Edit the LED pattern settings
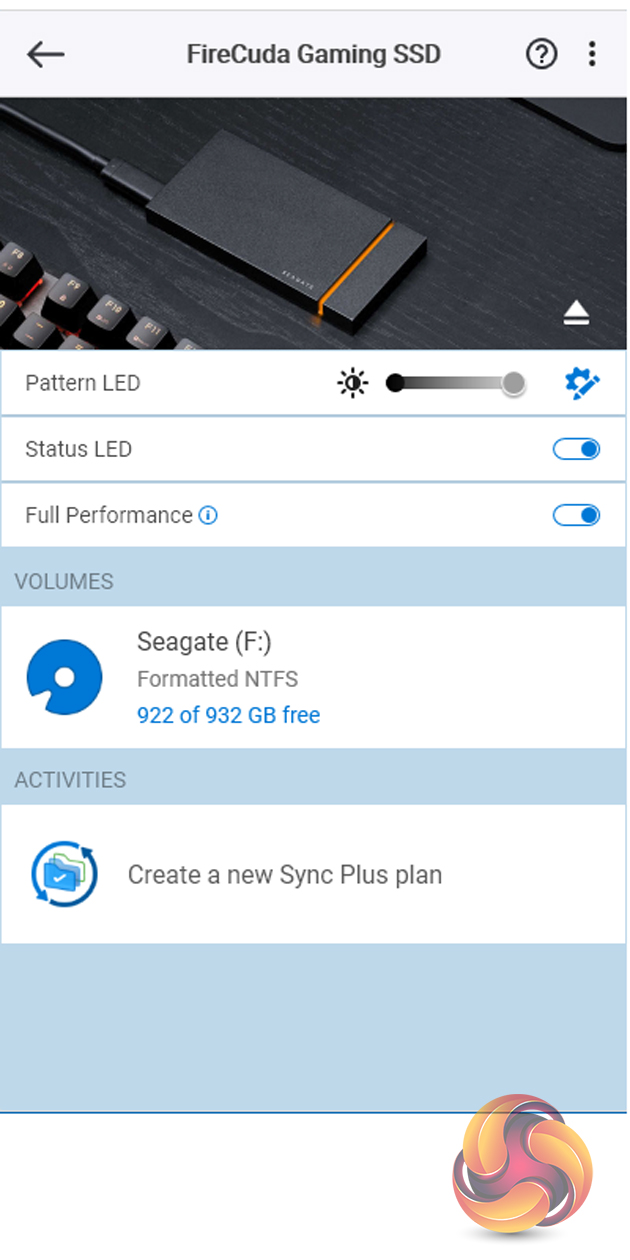 (x=582, y=383)
